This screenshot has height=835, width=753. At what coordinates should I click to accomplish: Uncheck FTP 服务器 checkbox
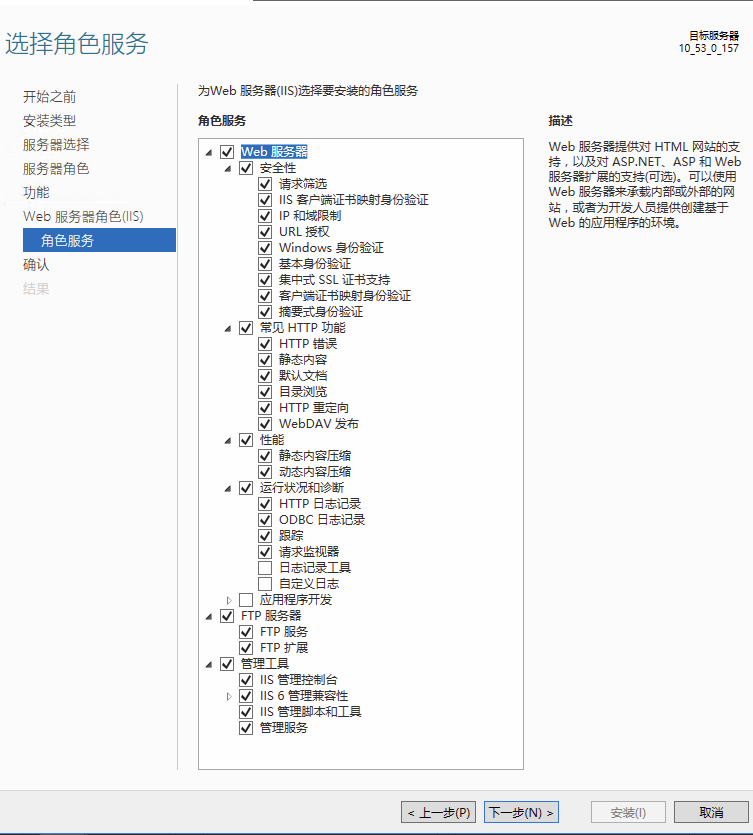pos(227,616)
